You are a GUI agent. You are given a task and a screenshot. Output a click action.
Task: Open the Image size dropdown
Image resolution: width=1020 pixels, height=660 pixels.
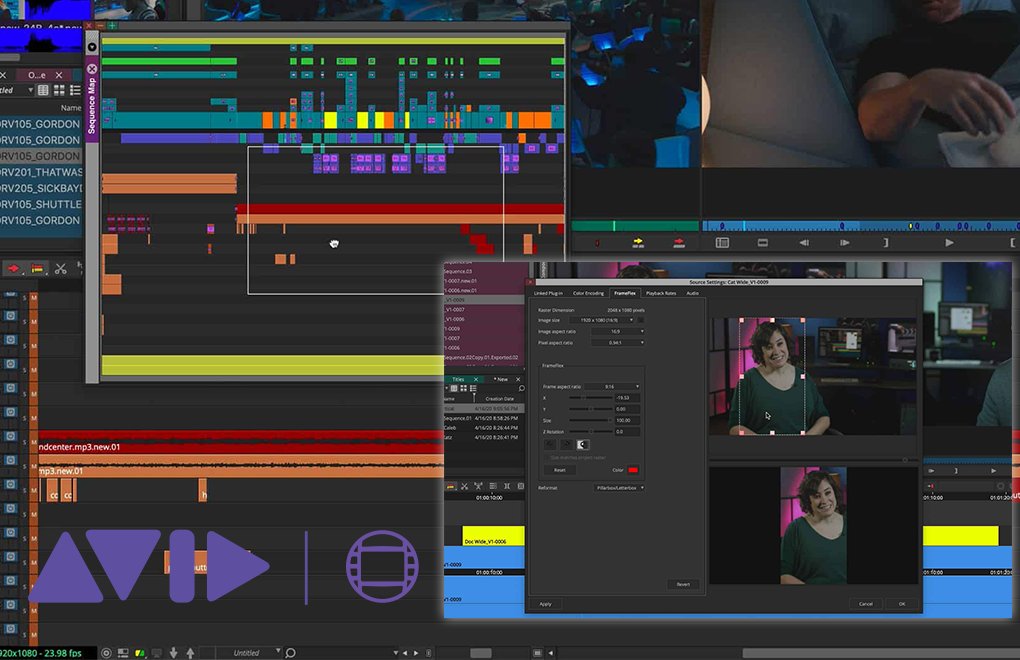click(602, 320)
